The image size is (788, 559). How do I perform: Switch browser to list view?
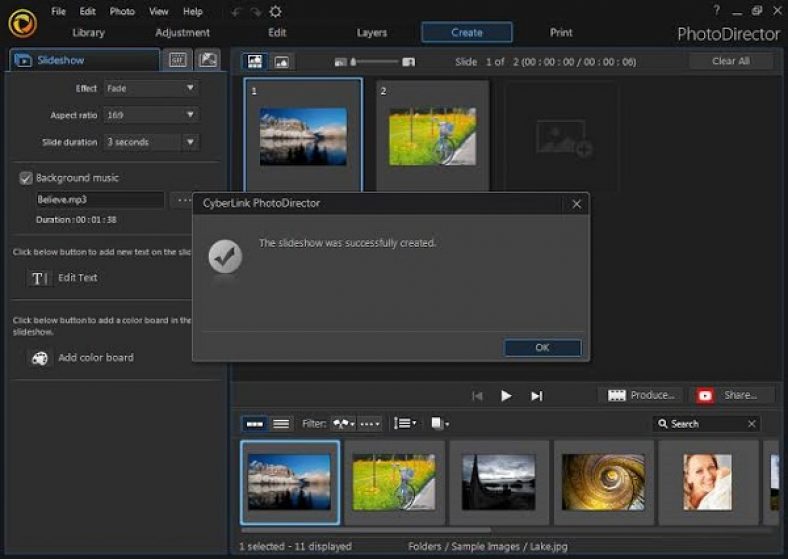(281, 424)
